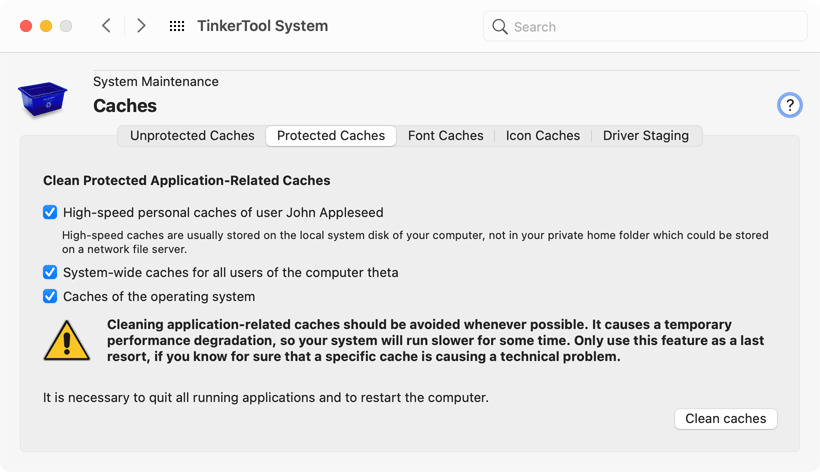Open the Font Caches tab
The image size is (820, 472).
(446, 135)
